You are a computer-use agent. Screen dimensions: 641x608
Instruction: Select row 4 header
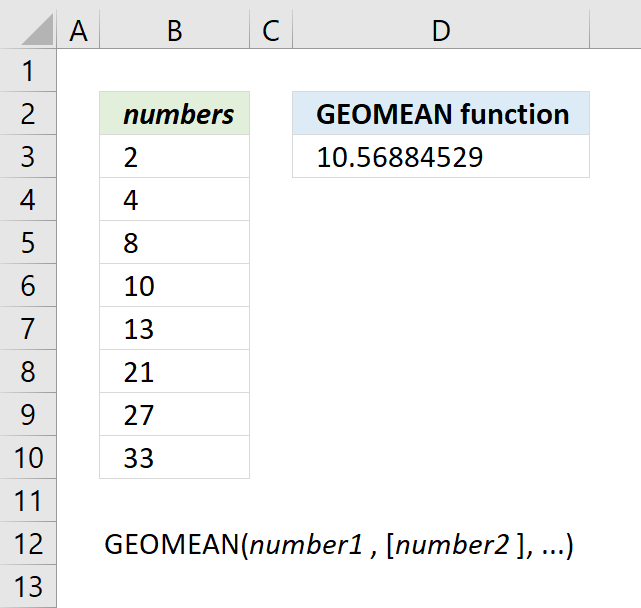point(28,200)
